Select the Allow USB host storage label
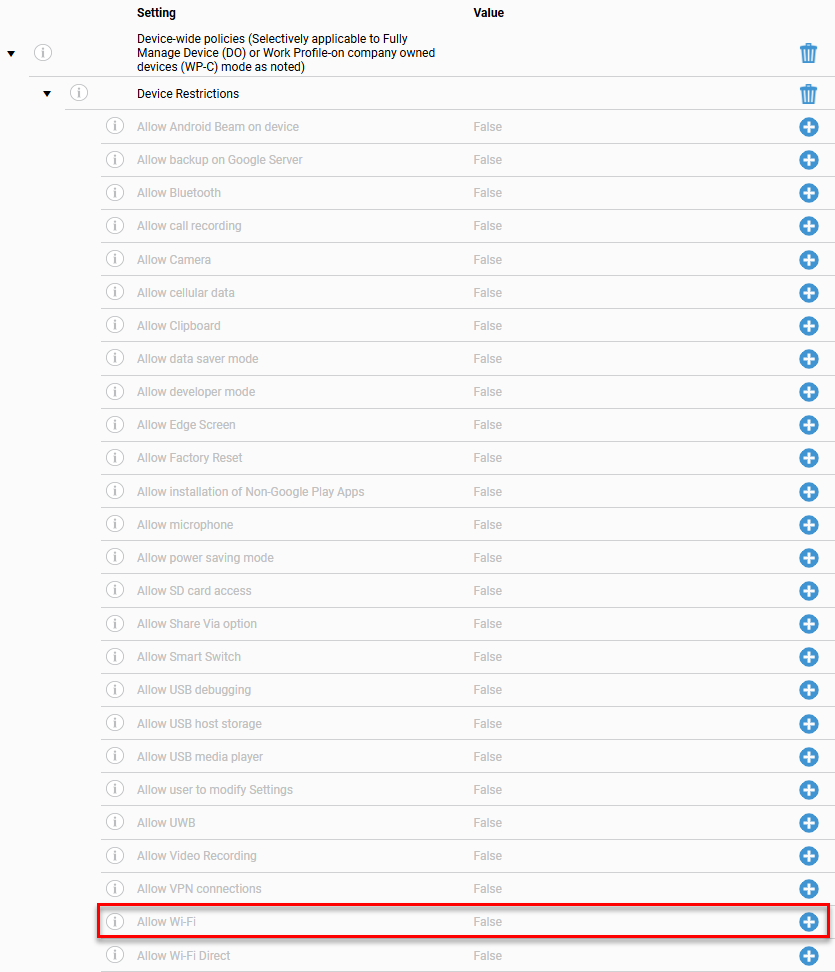The image size is (835, 972). pos(199,723)
